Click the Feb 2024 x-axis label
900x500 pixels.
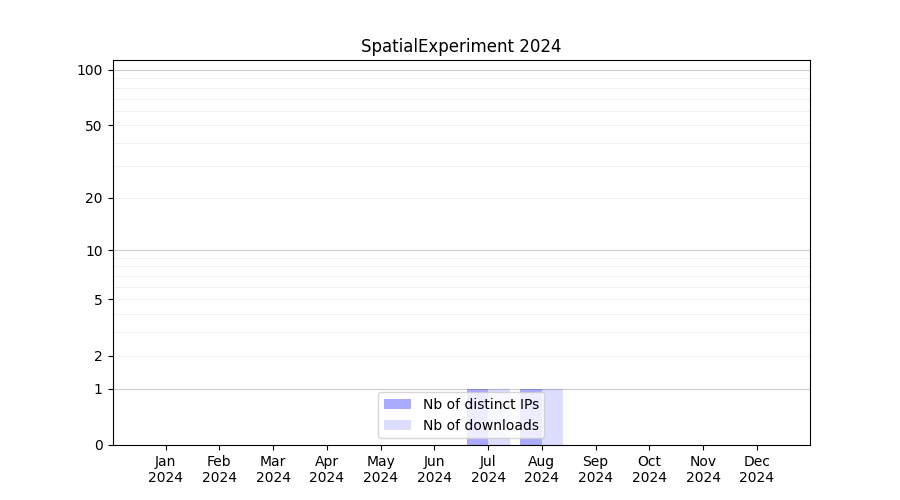[x=219, y=469]
